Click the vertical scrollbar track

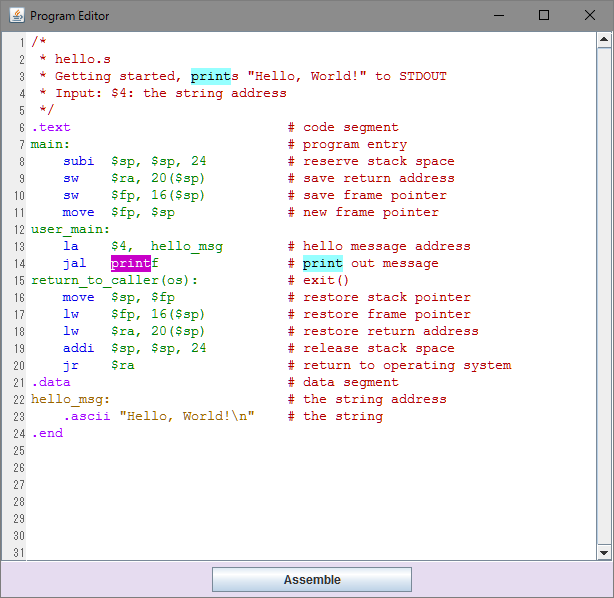[604, 300]
